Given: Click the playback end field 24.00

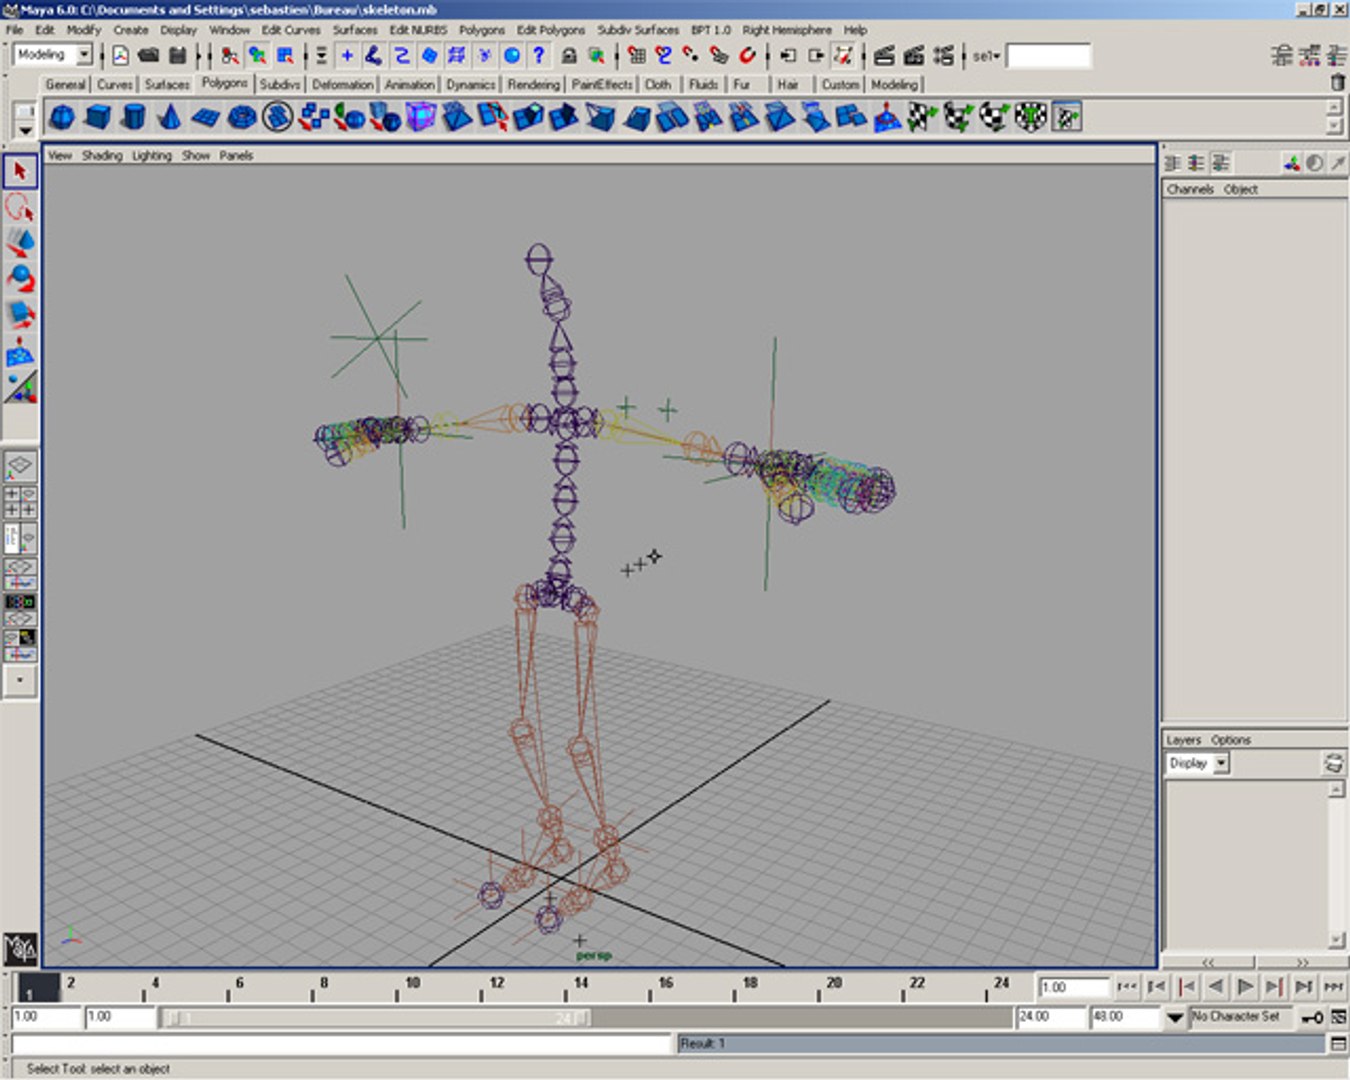Looking at the screenshot, I should coord(1051,1017).
